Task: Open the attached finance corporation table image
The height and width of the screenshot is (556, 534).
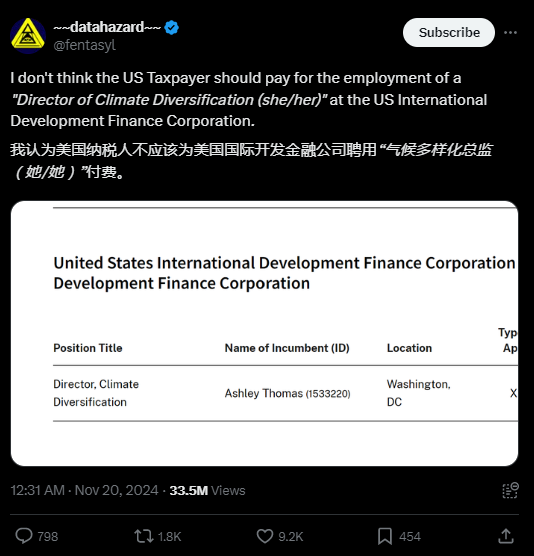Action: pyautogui.click(x=265, y=333)
